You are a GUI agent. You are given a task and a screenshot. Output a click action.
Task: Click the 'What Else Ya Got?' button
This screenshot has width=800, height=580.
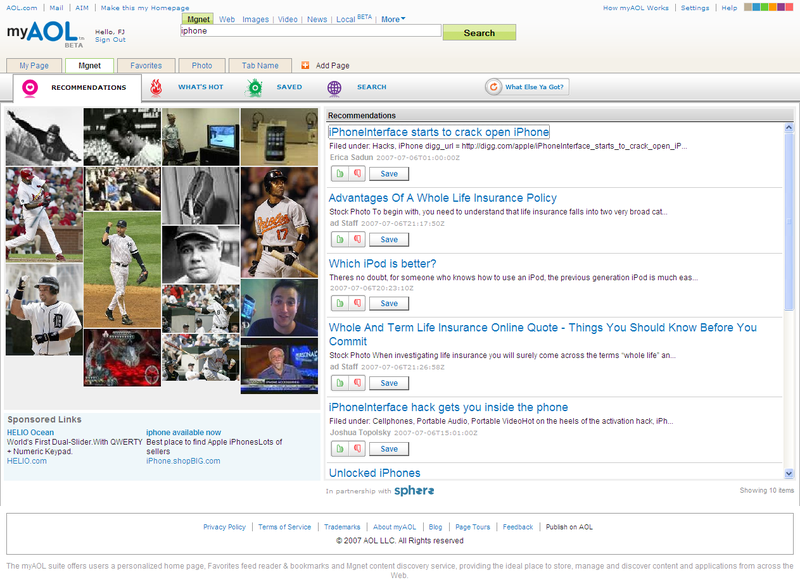[x=527, y=87]
